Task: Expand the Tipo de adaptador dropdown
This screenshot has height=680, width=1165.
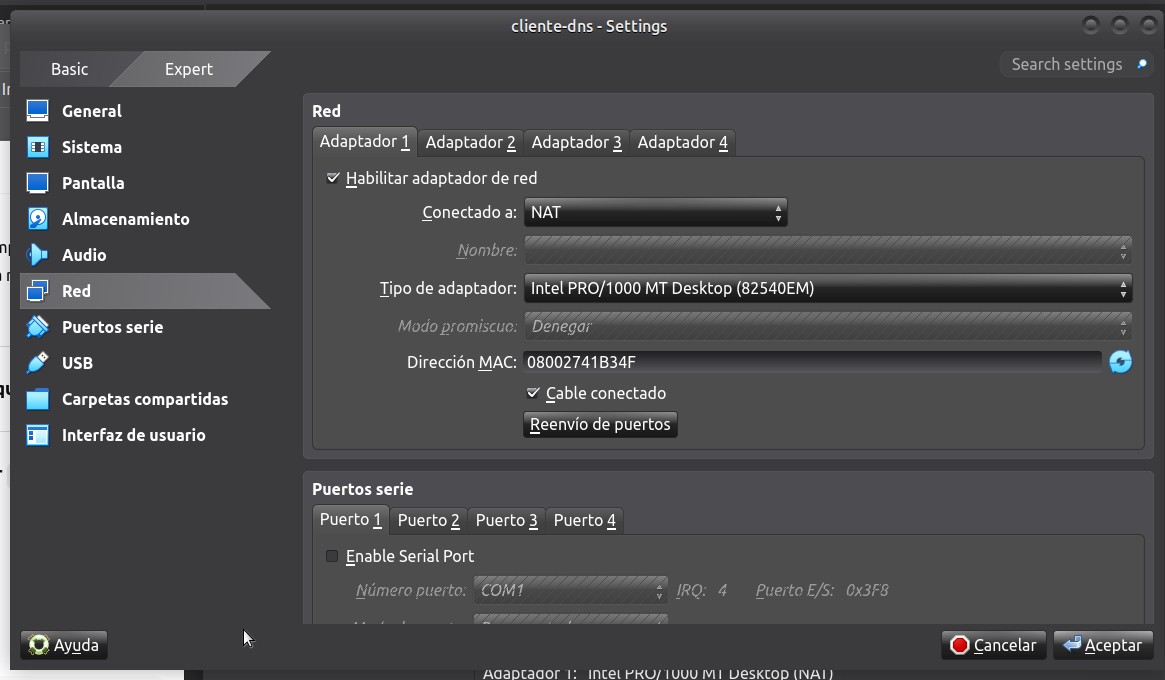Action: pyautogui.click(x=827, y=289)
